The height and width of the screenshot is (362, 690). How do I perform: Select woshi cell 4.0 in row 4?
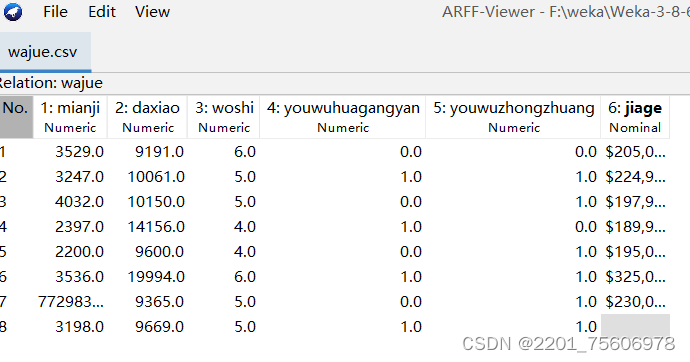tap(224, 227)
